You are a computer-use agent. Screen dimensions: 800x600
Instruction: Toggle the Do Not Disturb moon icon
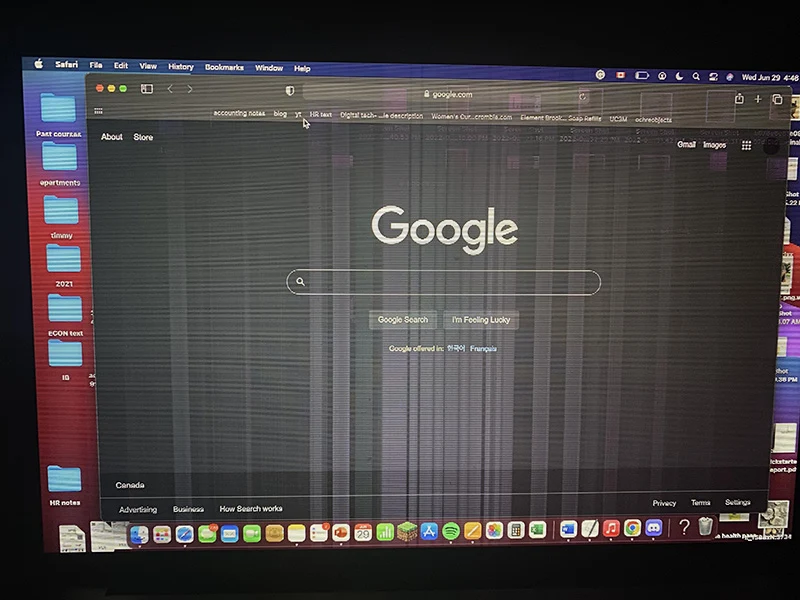tap(679, 76)
